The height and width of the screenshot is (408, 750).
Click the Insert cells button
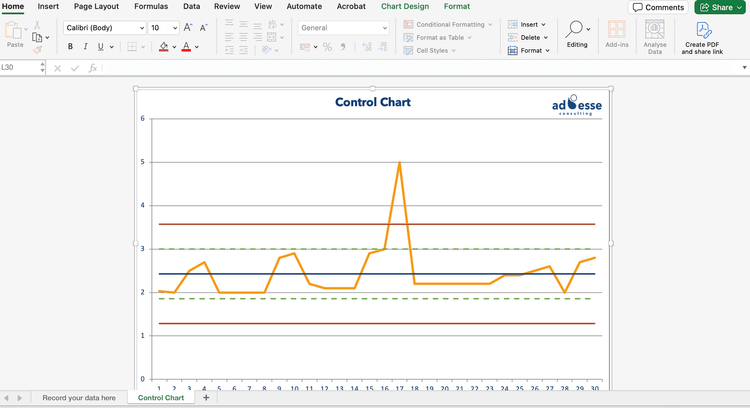(527, 24)
